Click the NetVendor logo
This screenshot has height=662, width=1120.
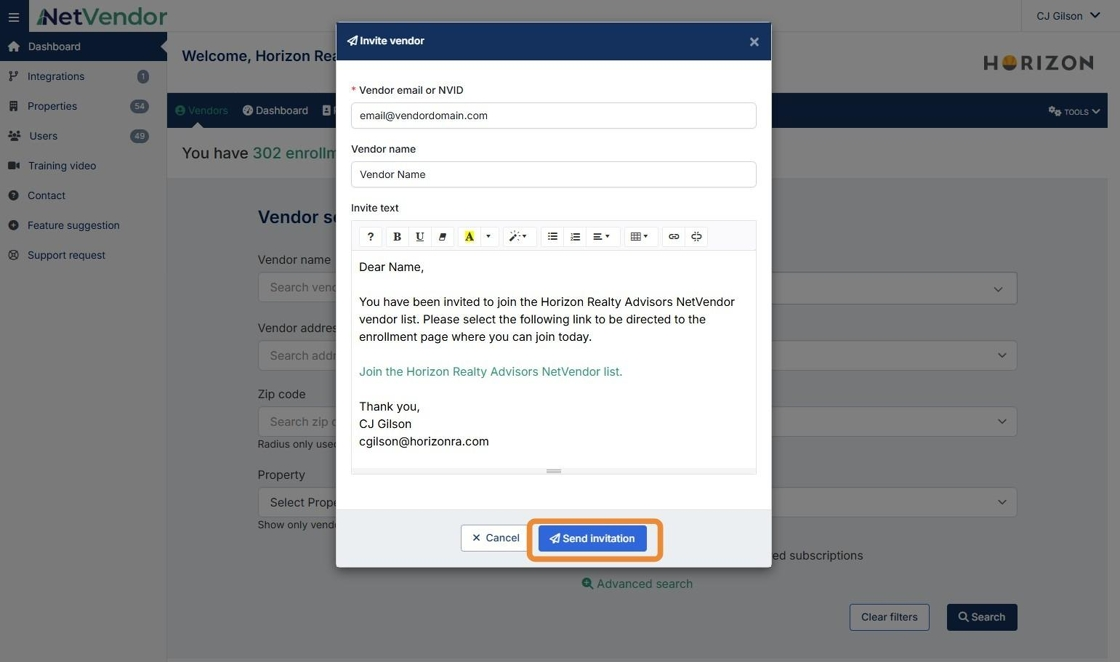coord(101,16)
